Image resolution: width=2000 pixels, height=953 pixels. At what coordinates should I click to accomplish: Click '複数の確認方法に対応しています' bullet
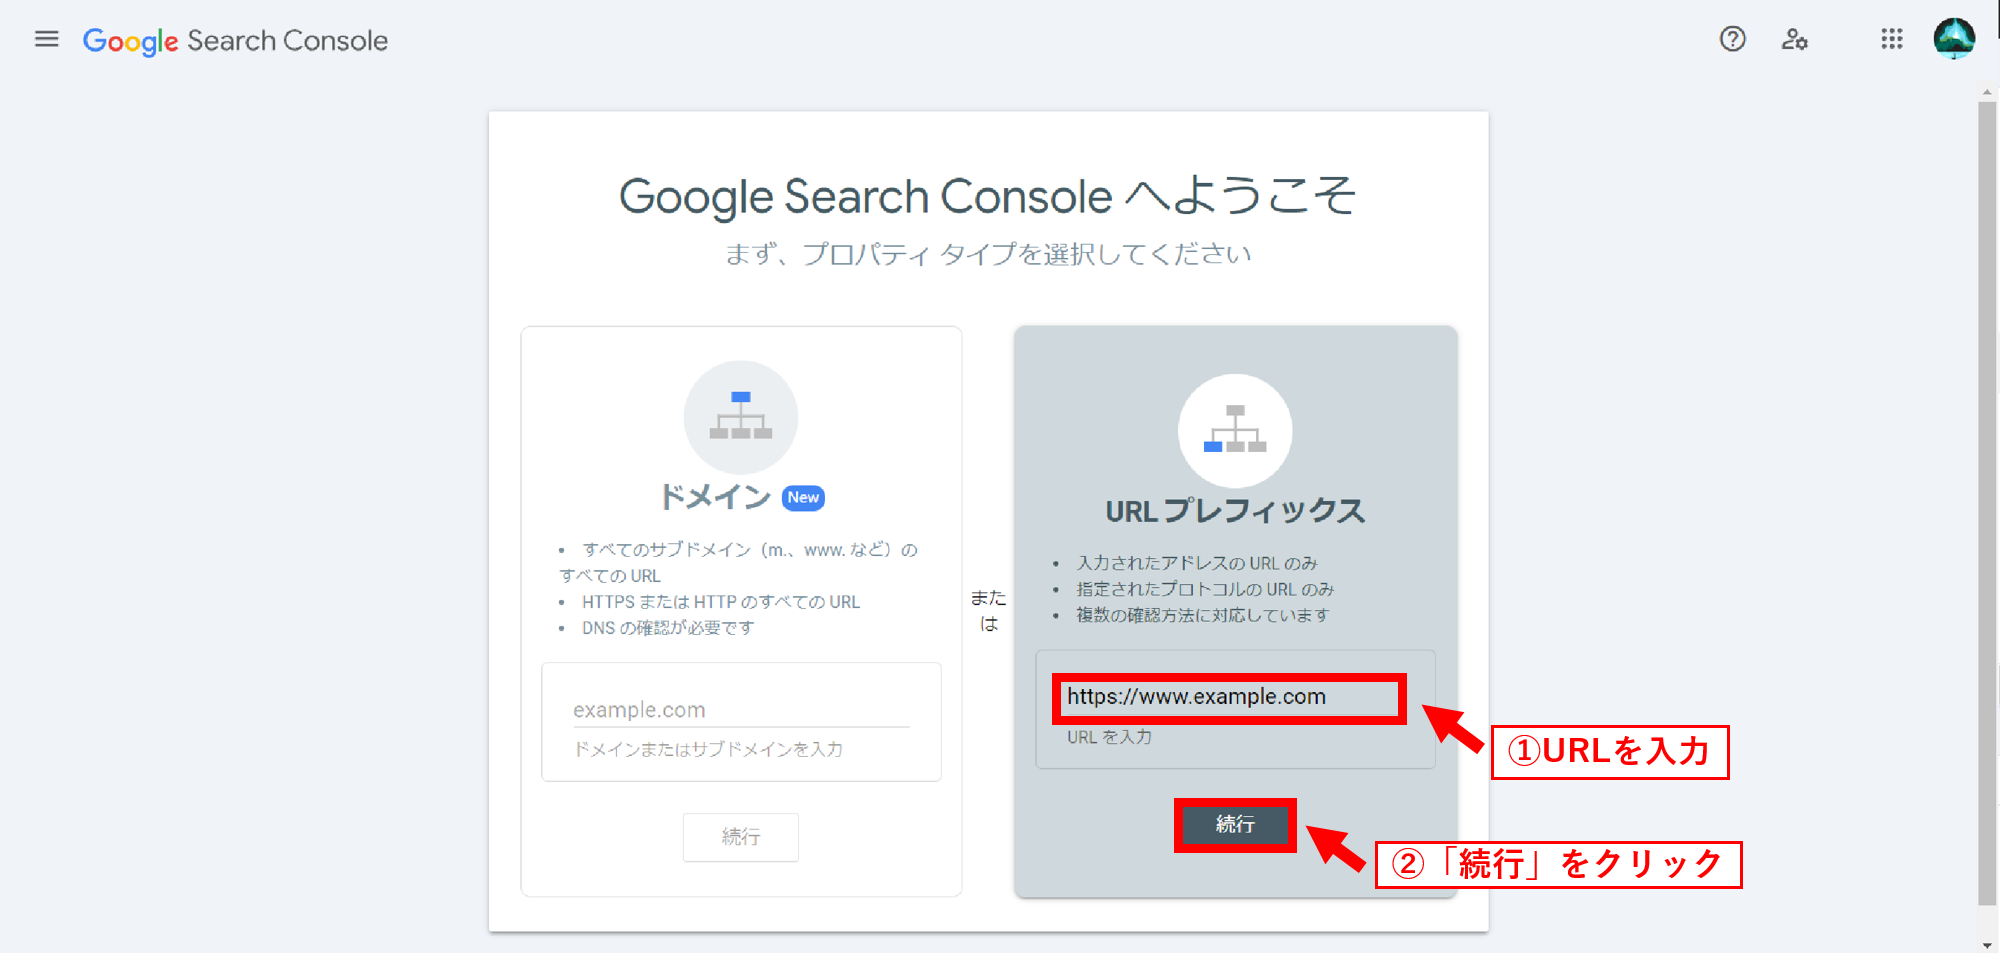[1203, 615]
